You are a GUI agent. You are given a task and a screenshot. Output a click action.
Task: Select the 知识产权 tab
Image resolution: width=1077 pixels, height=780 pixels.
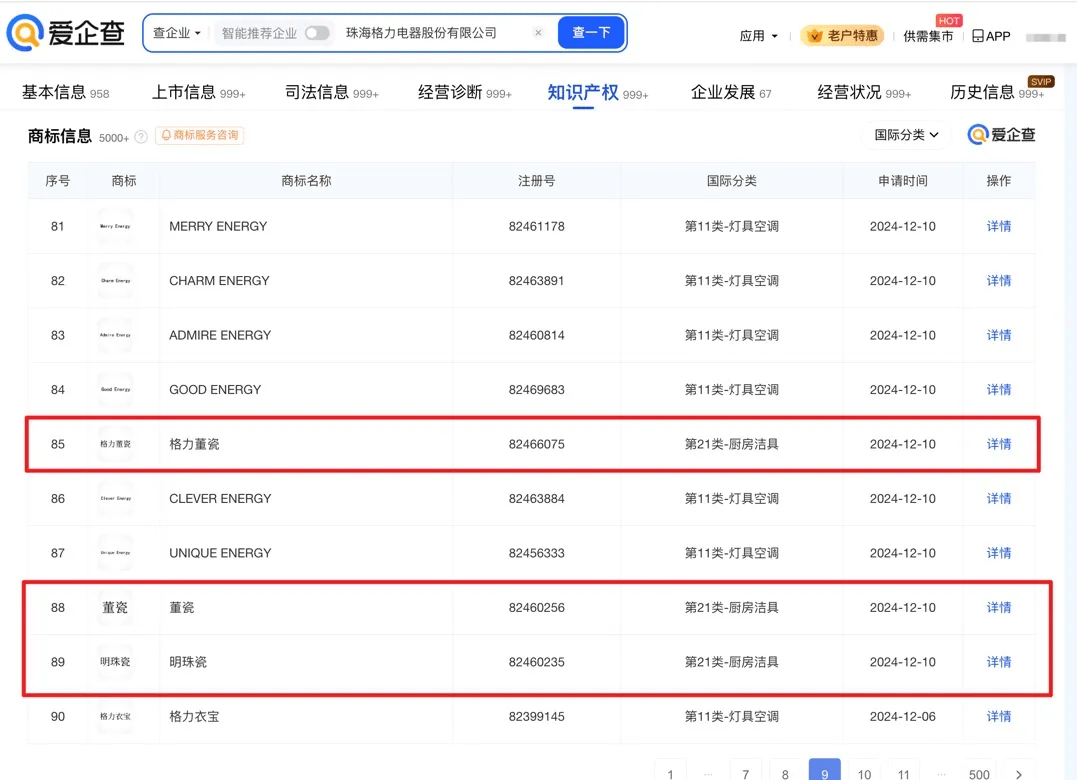tap(598, 93)
